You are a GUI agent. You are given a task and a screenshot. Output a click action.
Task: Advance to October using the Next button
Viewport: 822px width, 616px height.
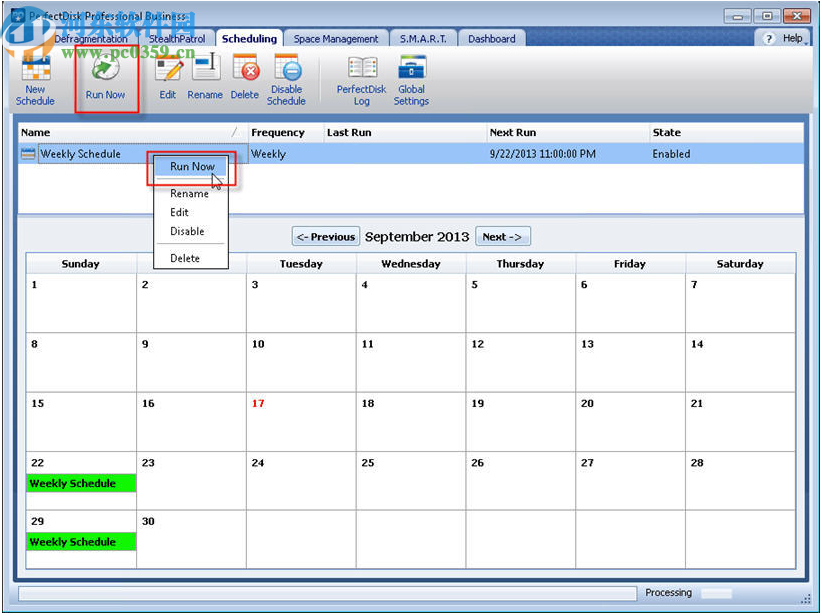(503, 236)
